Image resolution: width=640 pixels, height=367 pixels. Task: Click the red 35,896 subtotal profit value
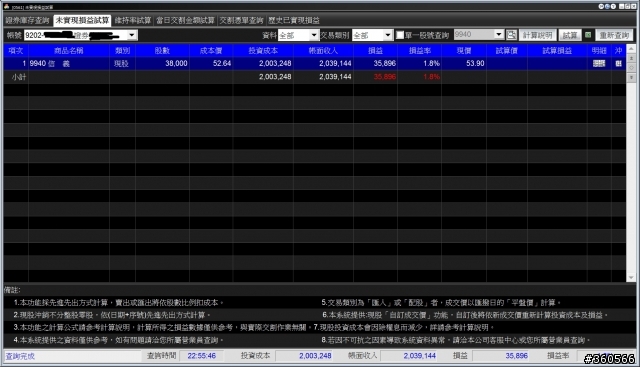click(384, 77)
